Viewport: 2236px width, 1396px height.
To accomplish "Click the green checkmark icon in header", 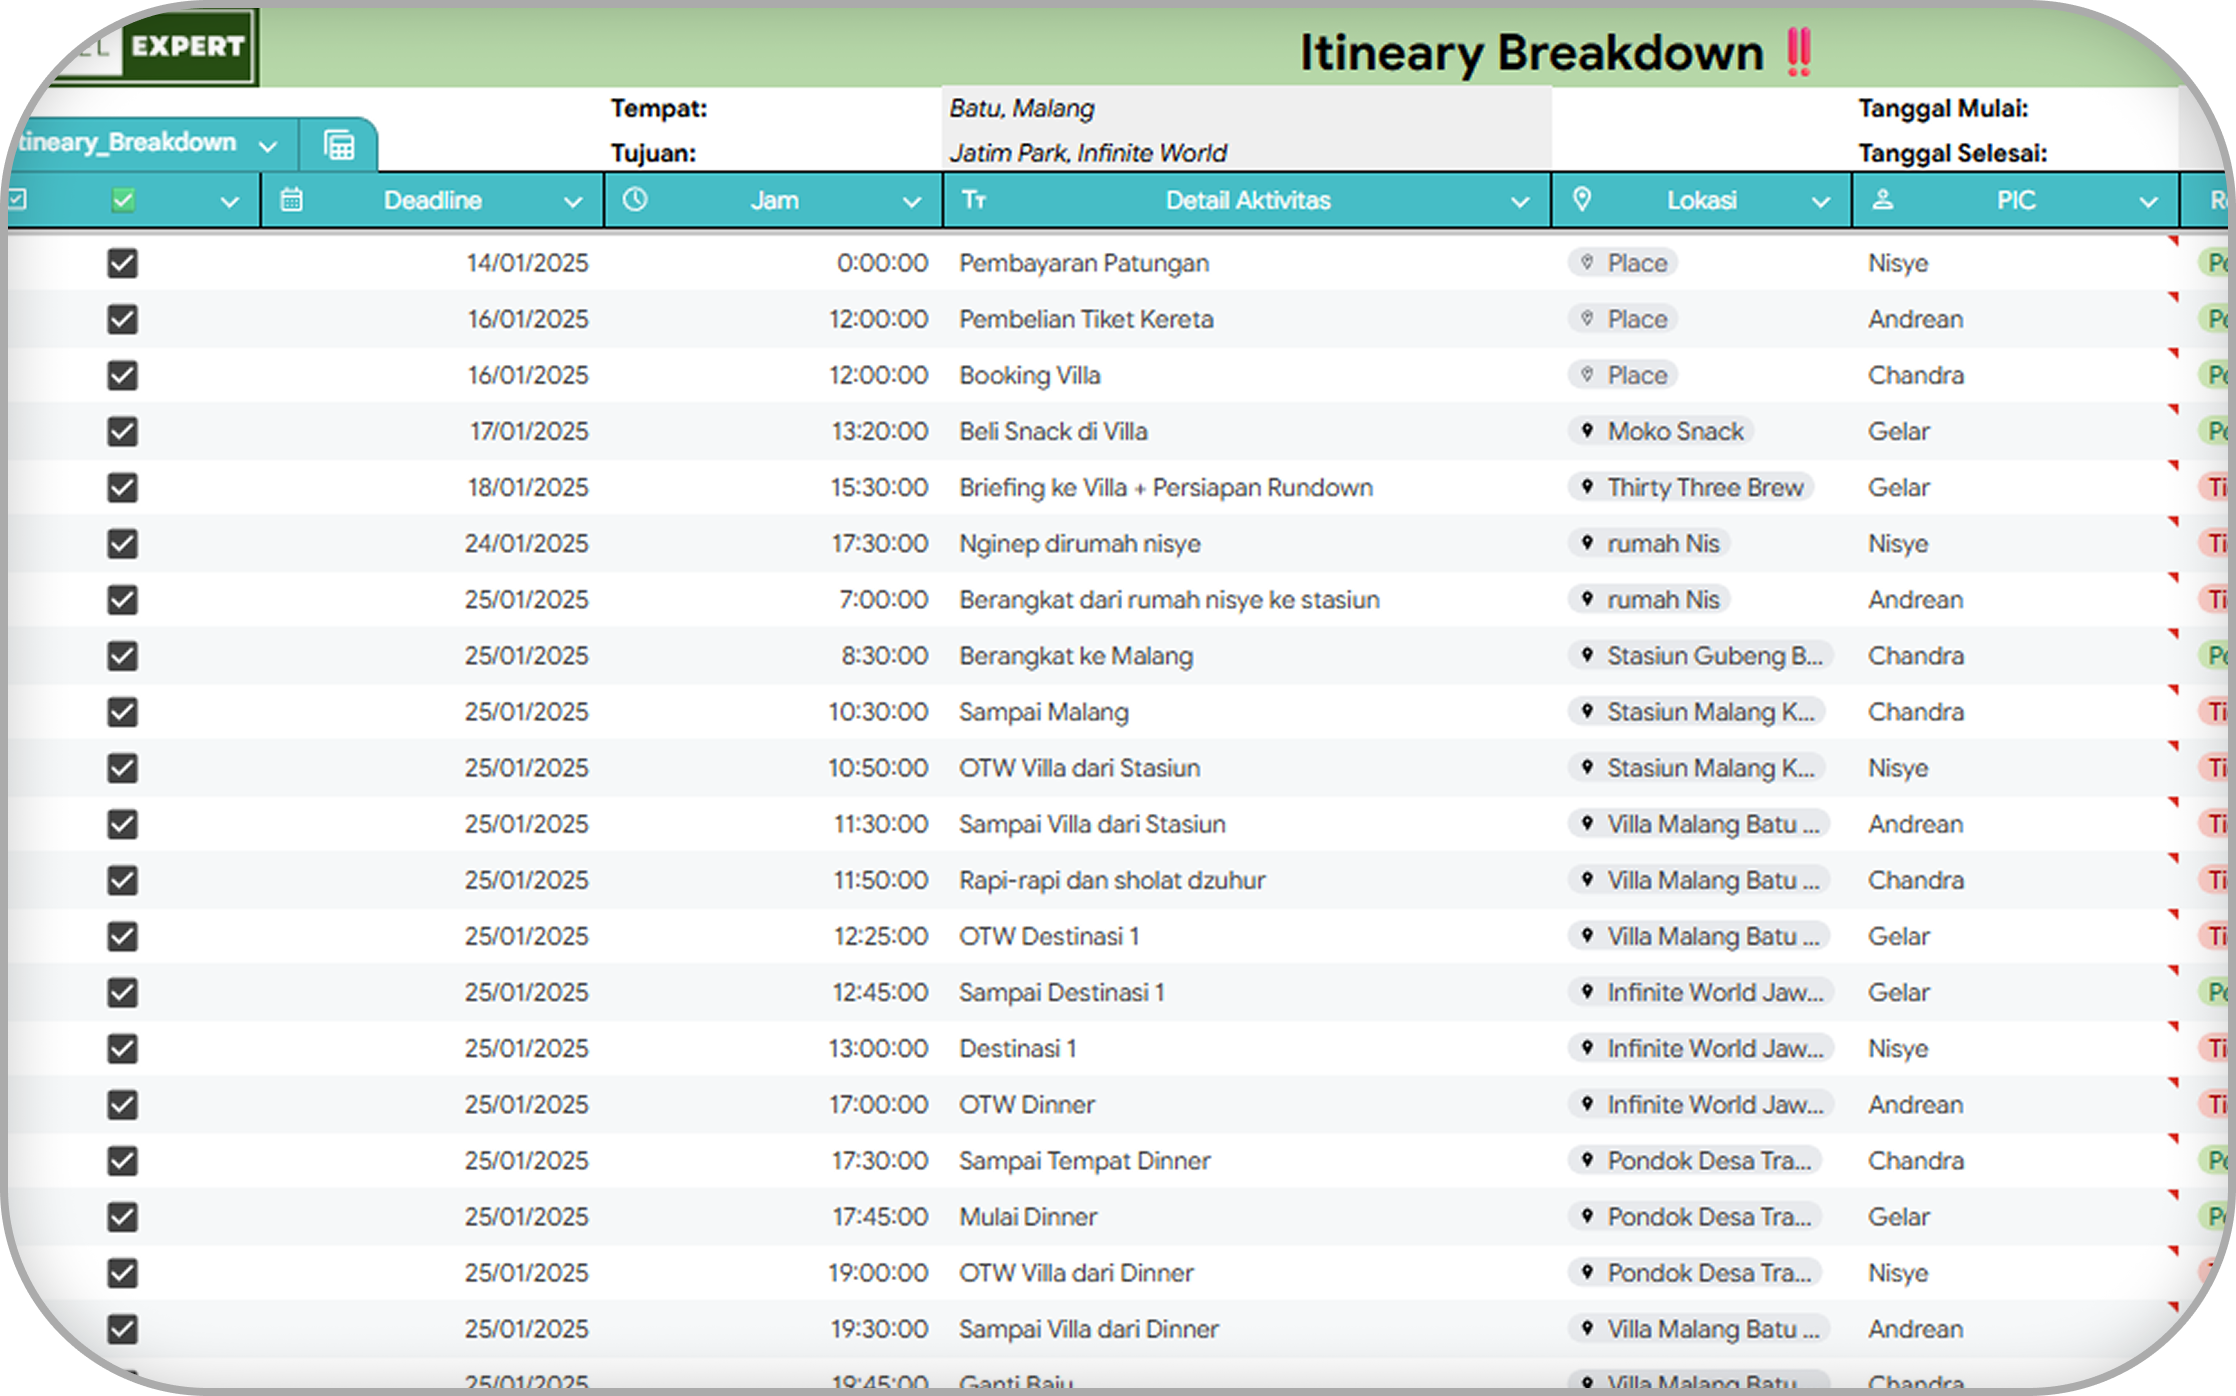I will coord(123,200).
